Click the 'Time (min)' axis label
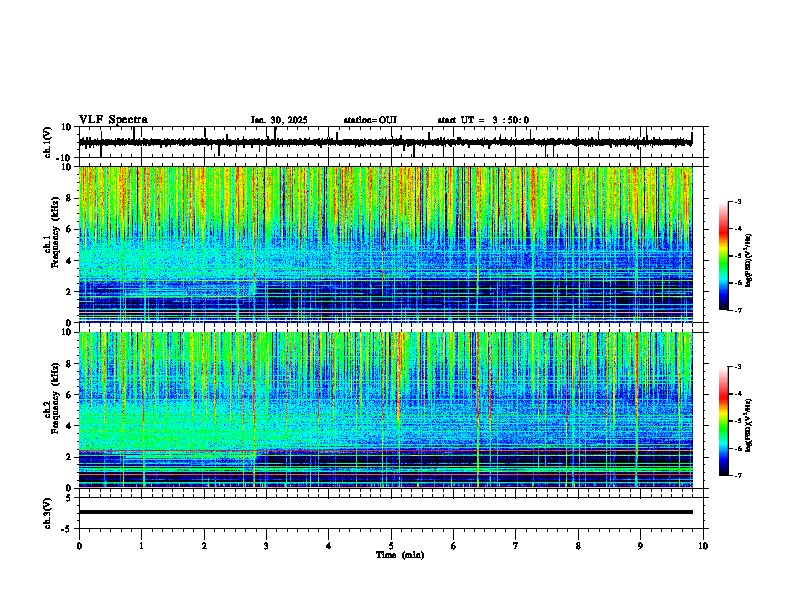Image resolution: width=792 pixels, height=612 pixels. (400, 555)
